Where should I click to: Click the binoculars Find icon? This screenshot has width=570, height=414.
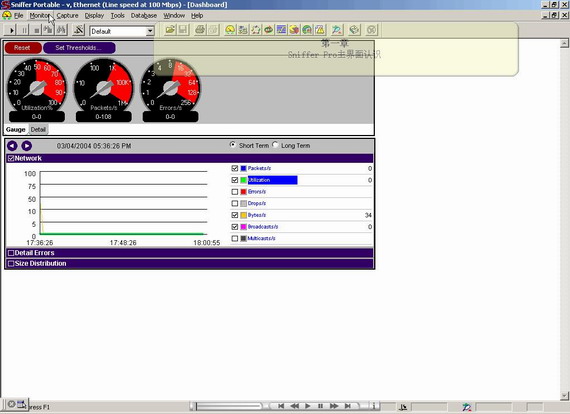[x=61, y=30]
